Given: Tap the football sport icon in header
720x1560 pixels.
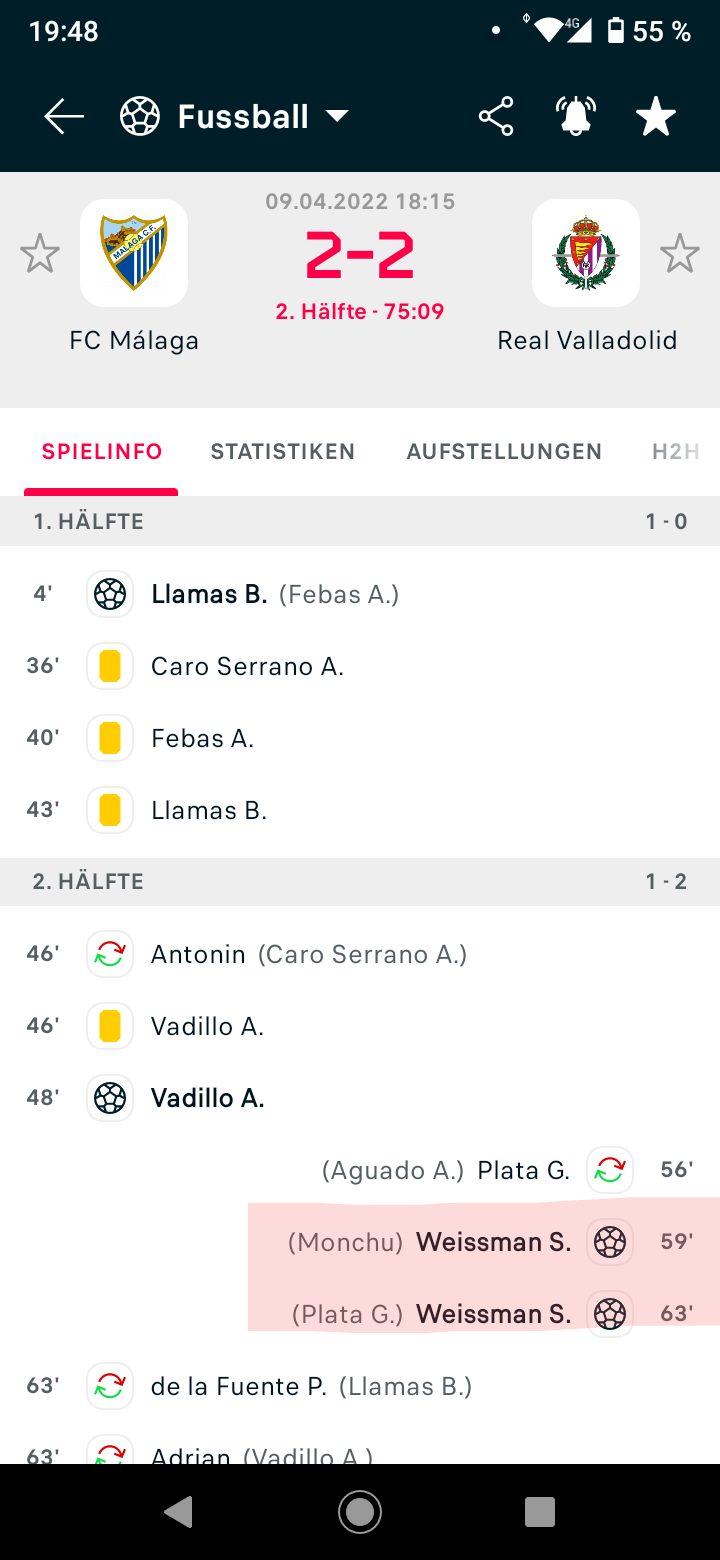Looking at the screenshot, I should pos(140,117).
